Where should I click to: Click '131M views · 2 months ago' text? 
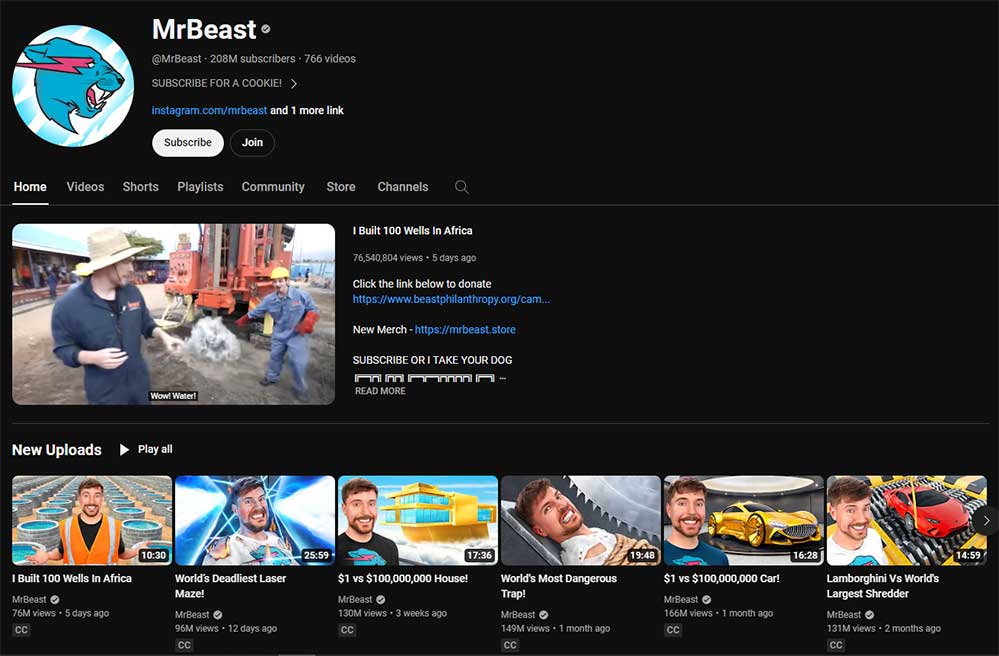click(884, 628)
